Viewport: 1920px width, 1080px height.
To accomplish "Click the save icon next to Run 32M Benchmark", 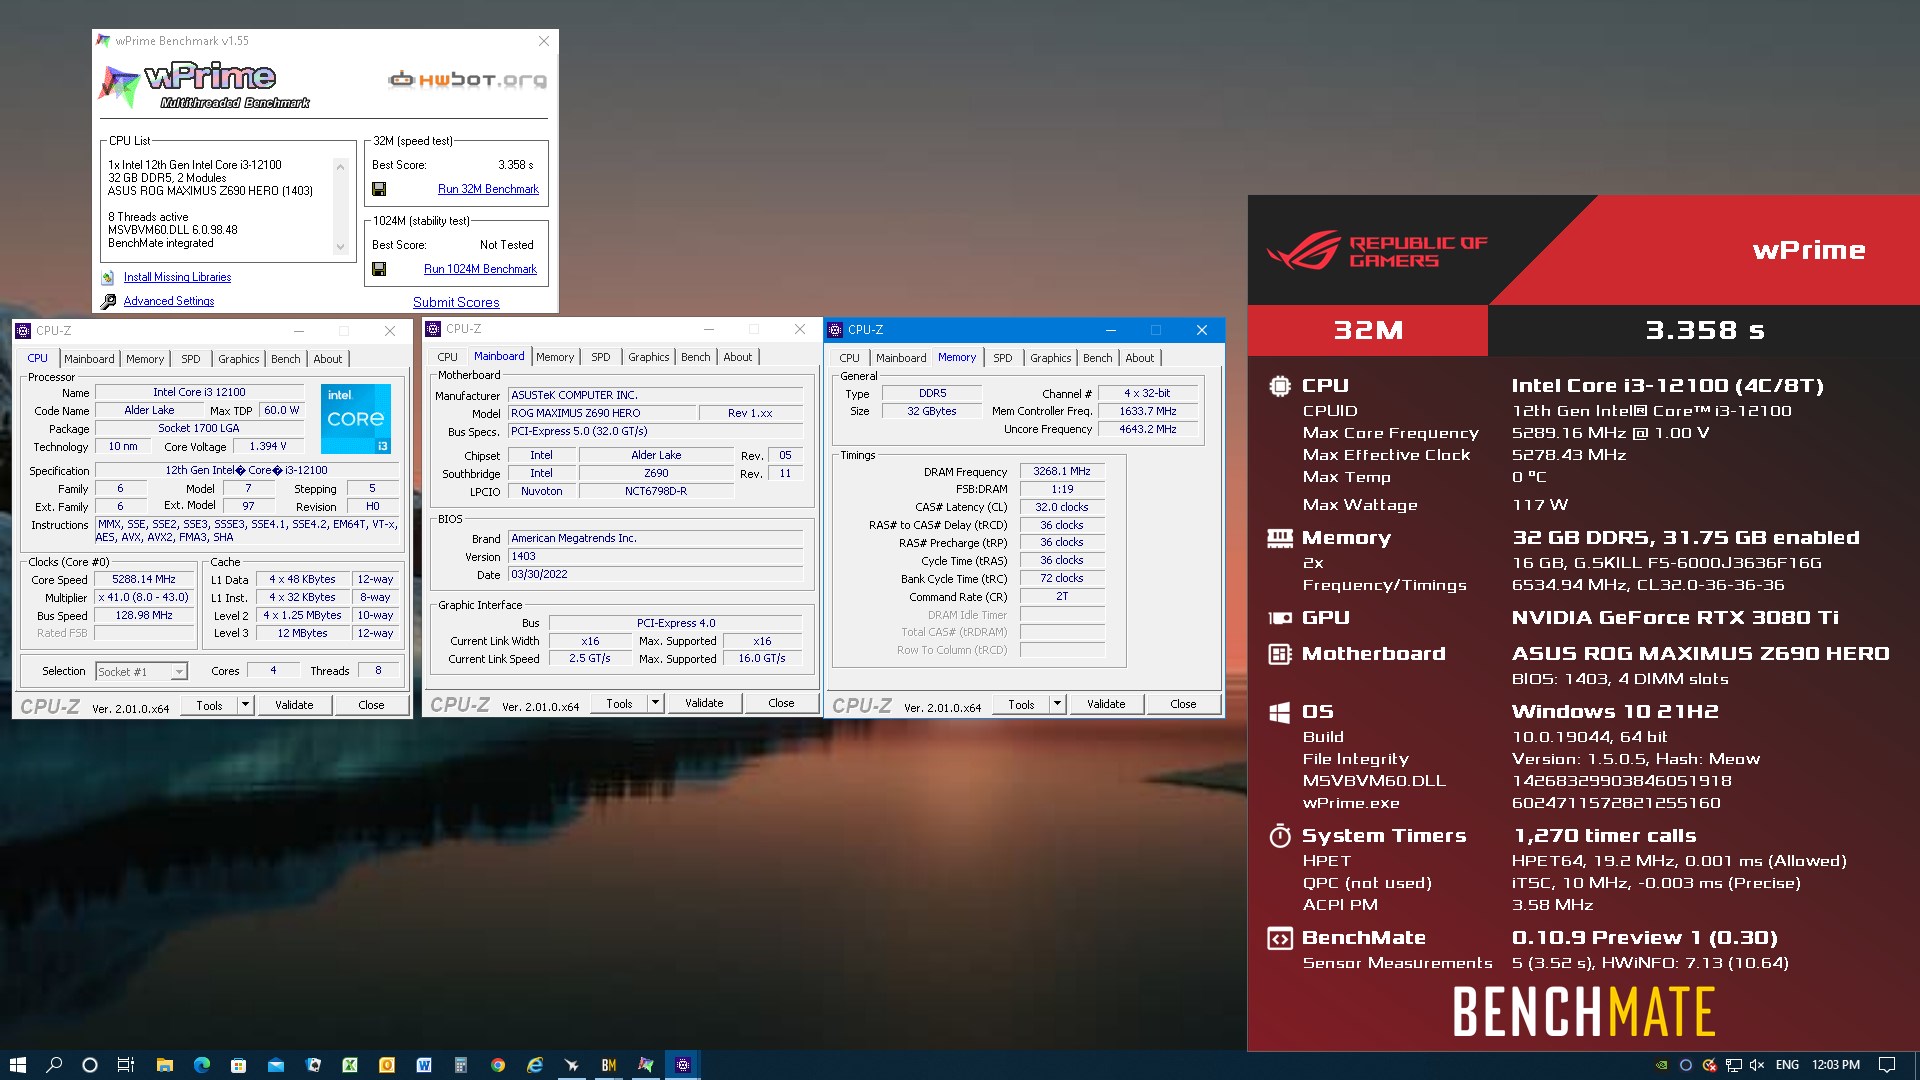I will [x=379, y=189].
